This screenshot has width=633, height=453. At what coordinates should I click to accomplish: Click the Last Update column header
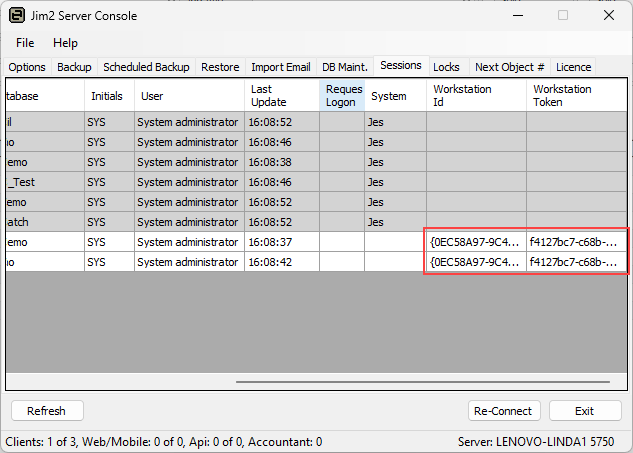[282, 96]
